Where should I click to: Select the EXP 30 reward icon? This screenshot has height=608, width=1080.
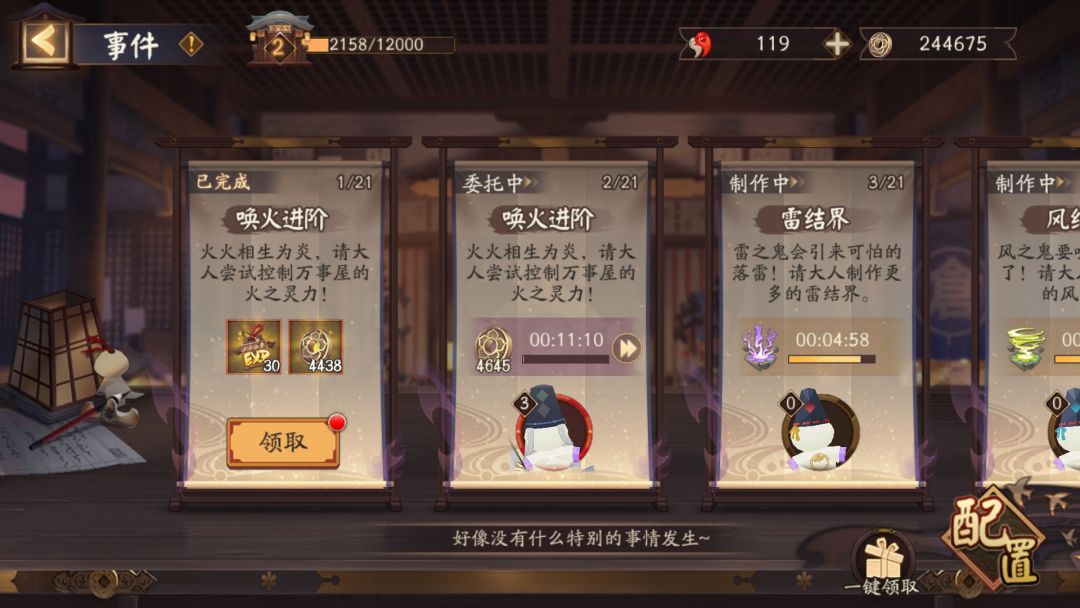click(254, 347)
